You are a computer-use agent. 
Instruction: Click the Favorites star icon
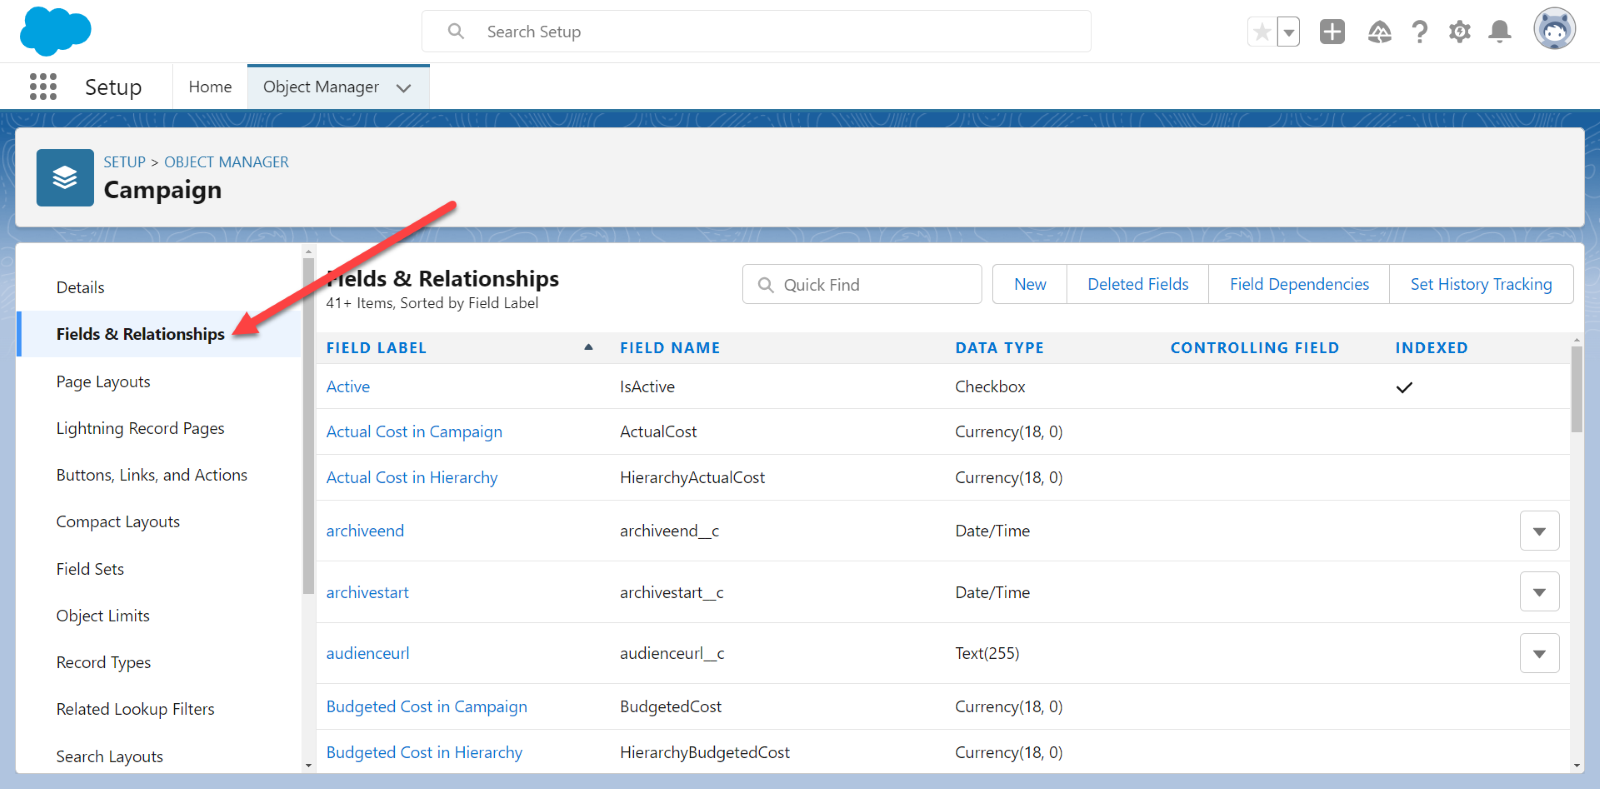click(1262, 32)
